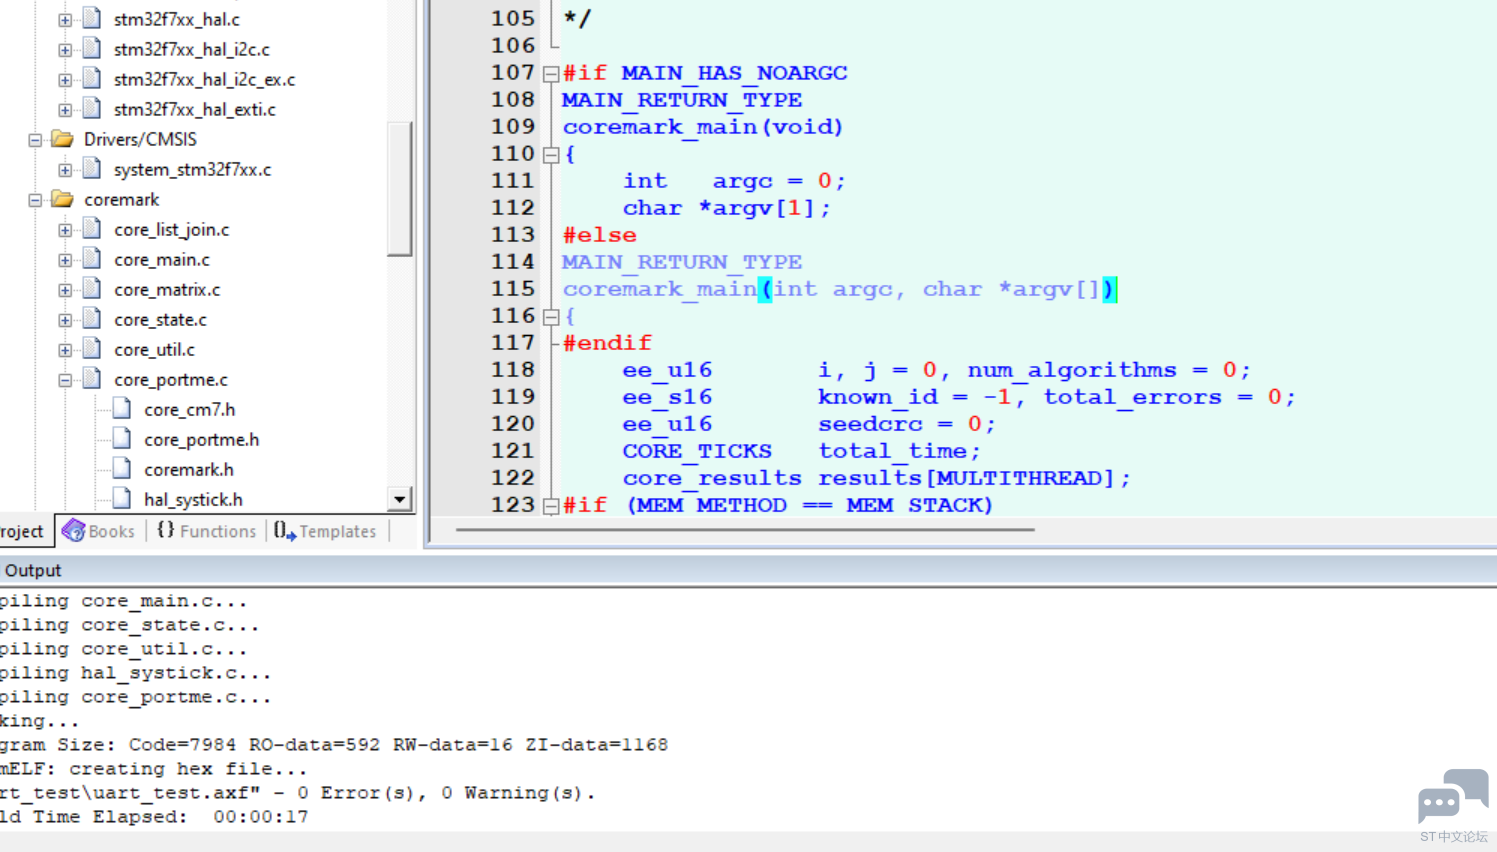Select hal_systick.h in the project tree
This screenshot has height=852, width=1497.
pyautogui.click(x=193, y=500)
